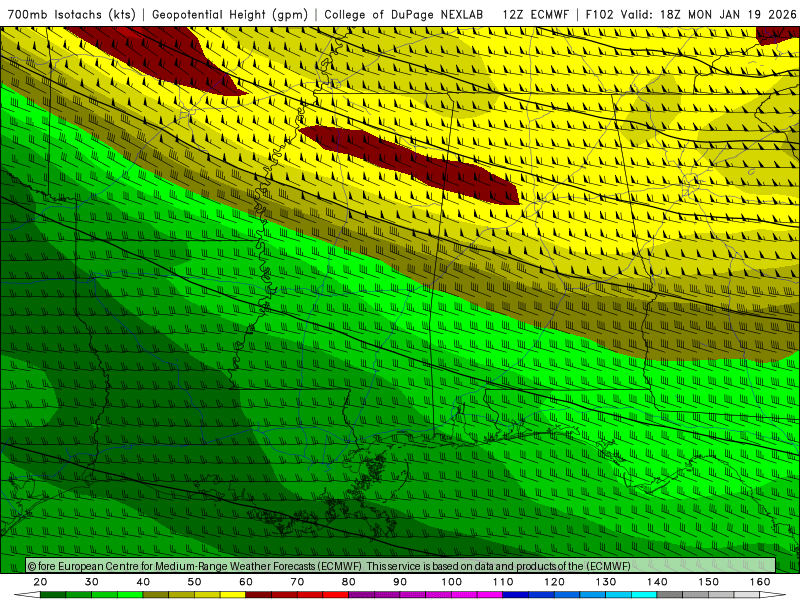Image resolution: width=800 pixels, height=600 pixels.
Task: Click the "12Z ECMWF" model run label
Action: (536, 15)
